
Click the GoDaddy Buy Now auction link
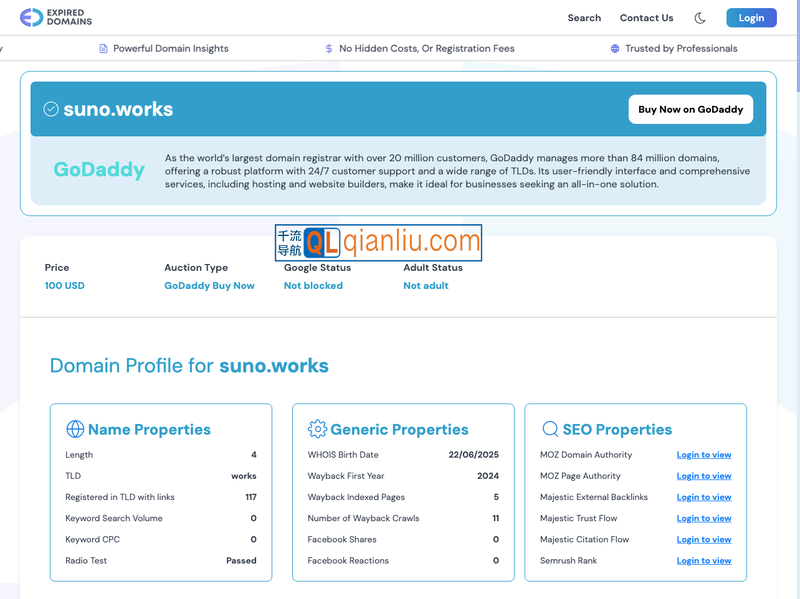click(209, 286)
